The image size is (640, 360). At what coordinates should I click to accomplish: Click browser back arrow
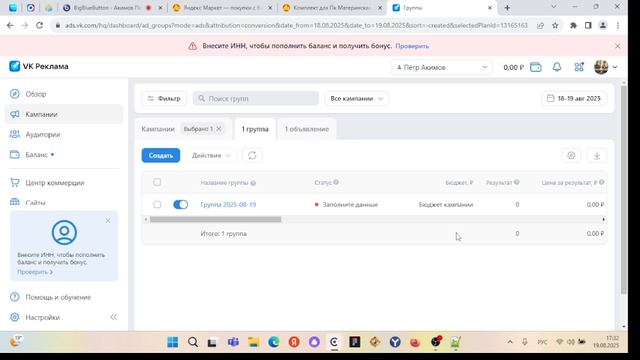pyautogui.click(x=10, y=25)
